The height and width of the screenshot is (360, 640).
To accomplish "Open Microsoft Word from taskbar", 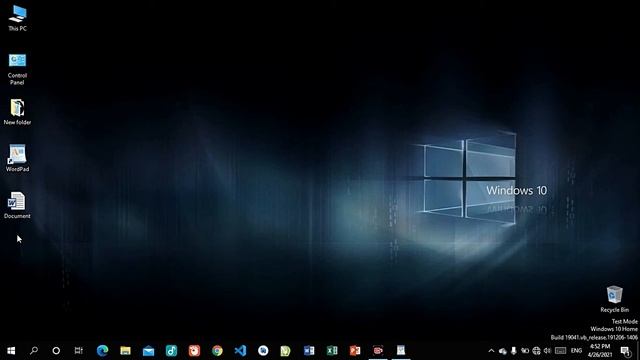I will [x=309, y=350].
